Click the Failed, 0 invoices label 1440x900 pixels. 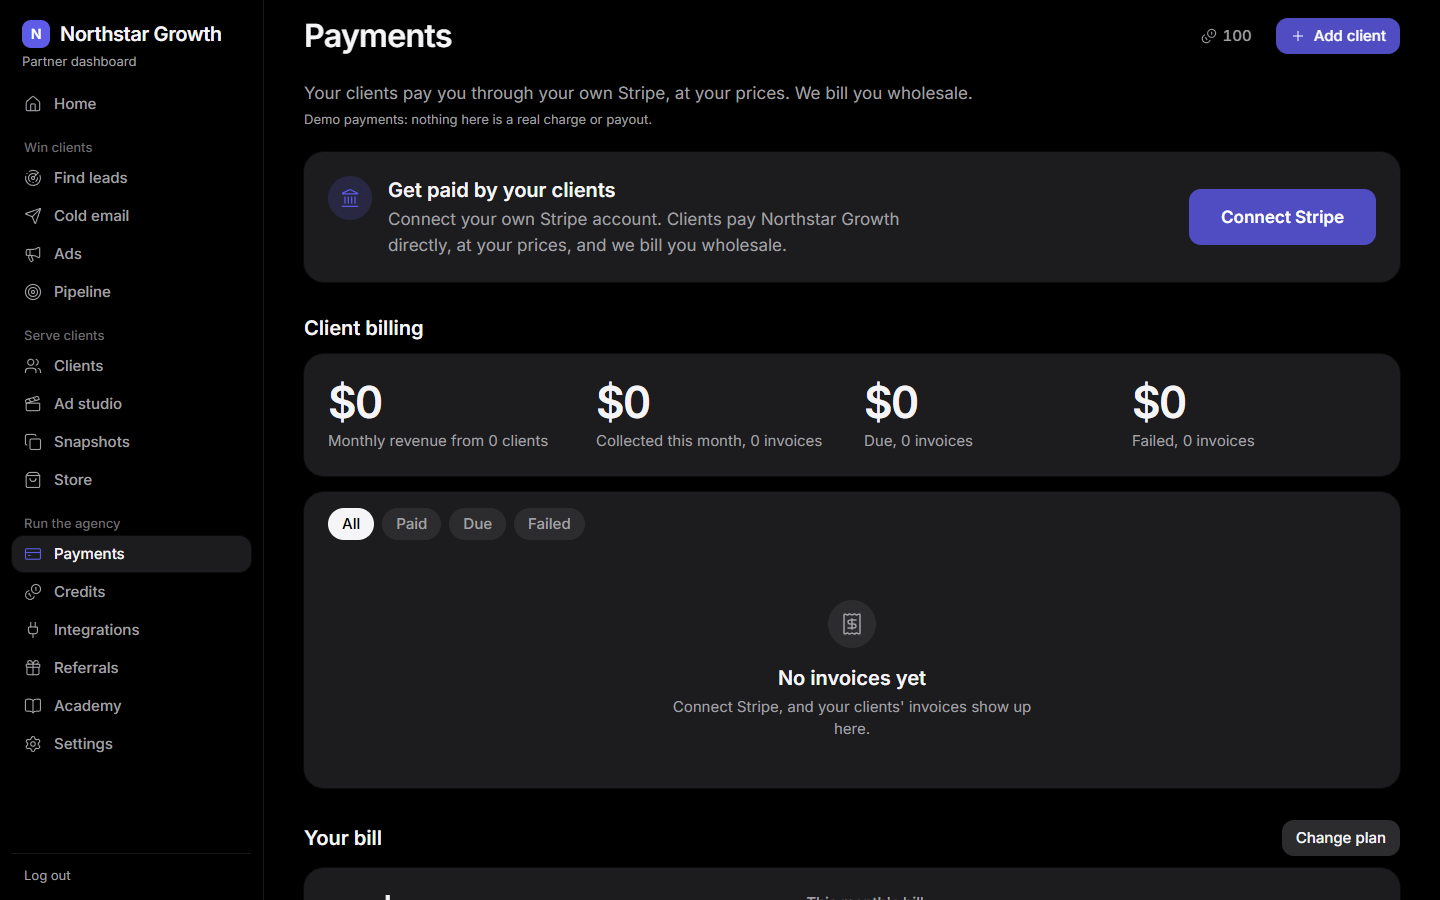pyautogui.click(x=1193, y=441)
